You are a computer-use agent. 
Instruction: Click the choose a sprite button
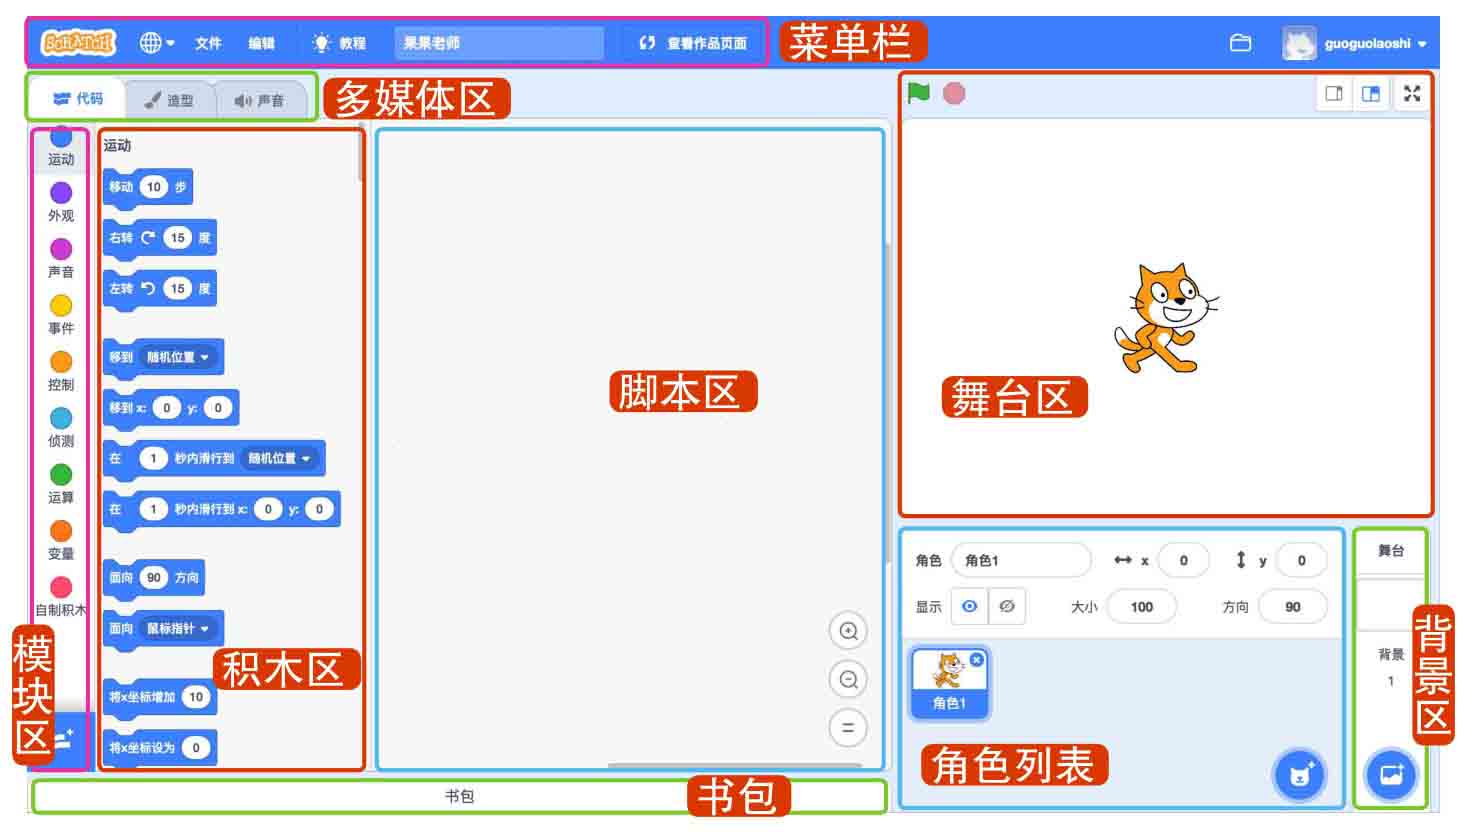coord(1299,774)
